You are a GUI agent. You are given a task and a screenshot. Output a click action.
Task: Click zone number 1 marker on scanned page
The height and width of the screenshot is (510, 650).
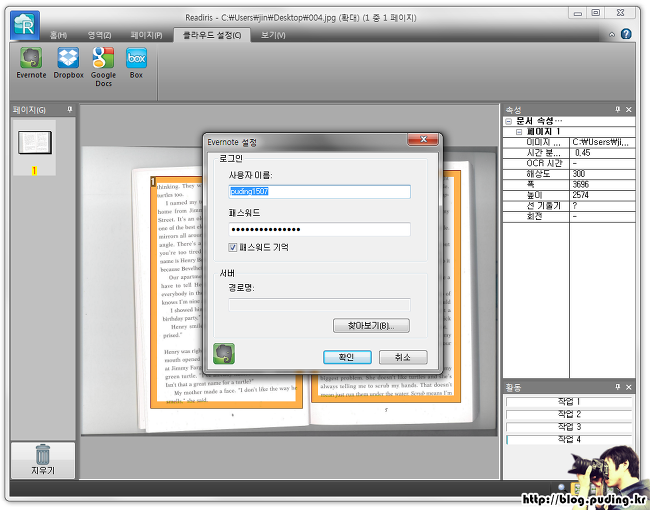[153, 182]
